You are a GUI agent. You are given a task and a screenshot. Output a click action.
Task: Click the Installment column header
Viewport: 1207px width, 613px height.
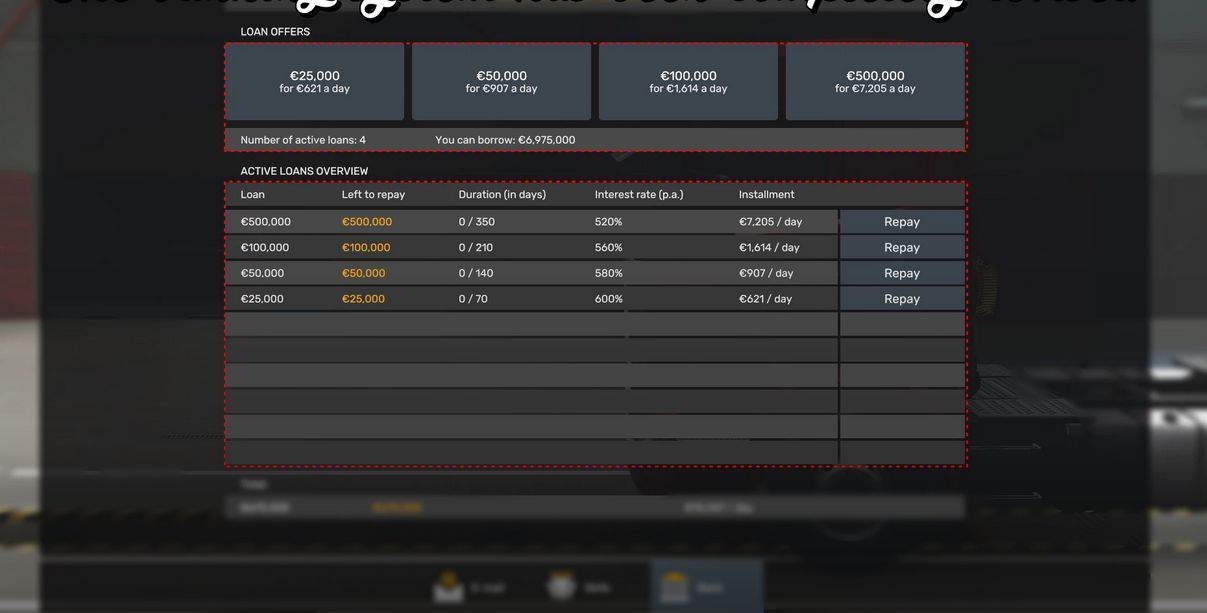(766, 195)
